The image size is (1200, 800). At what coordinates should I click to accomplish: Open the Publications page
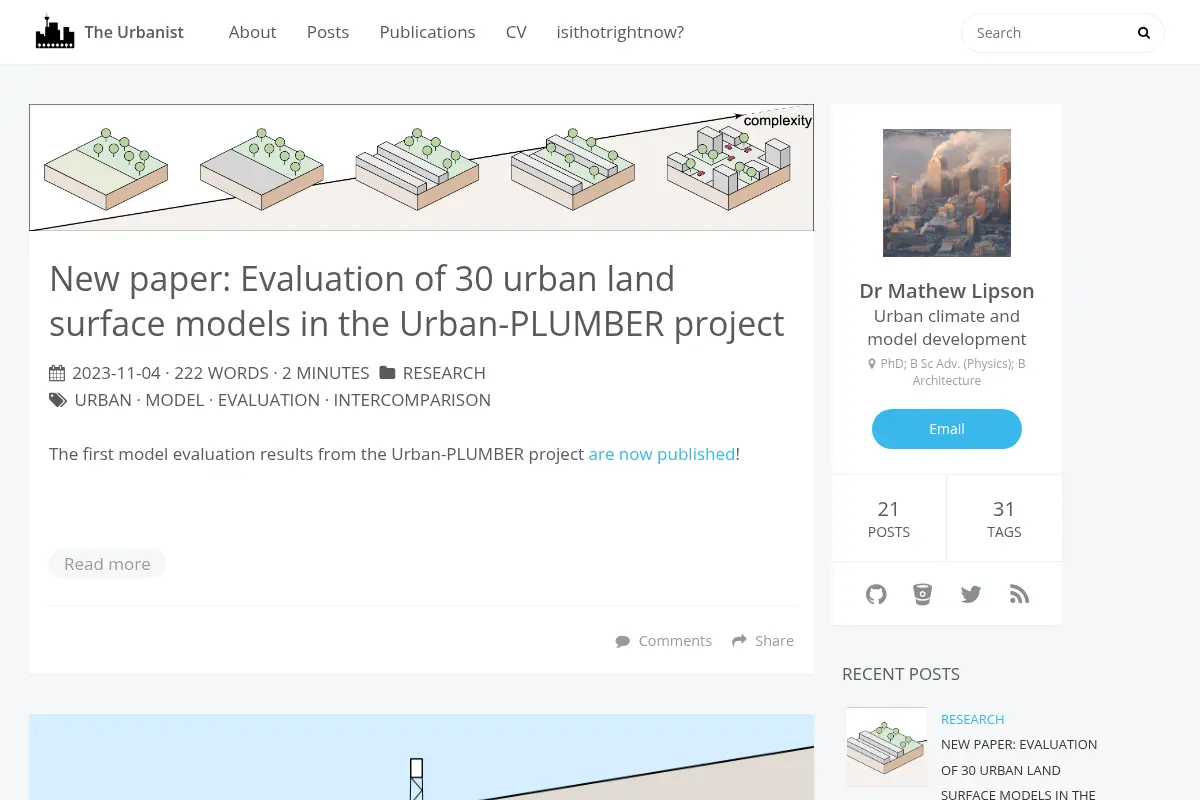(427, 32)
